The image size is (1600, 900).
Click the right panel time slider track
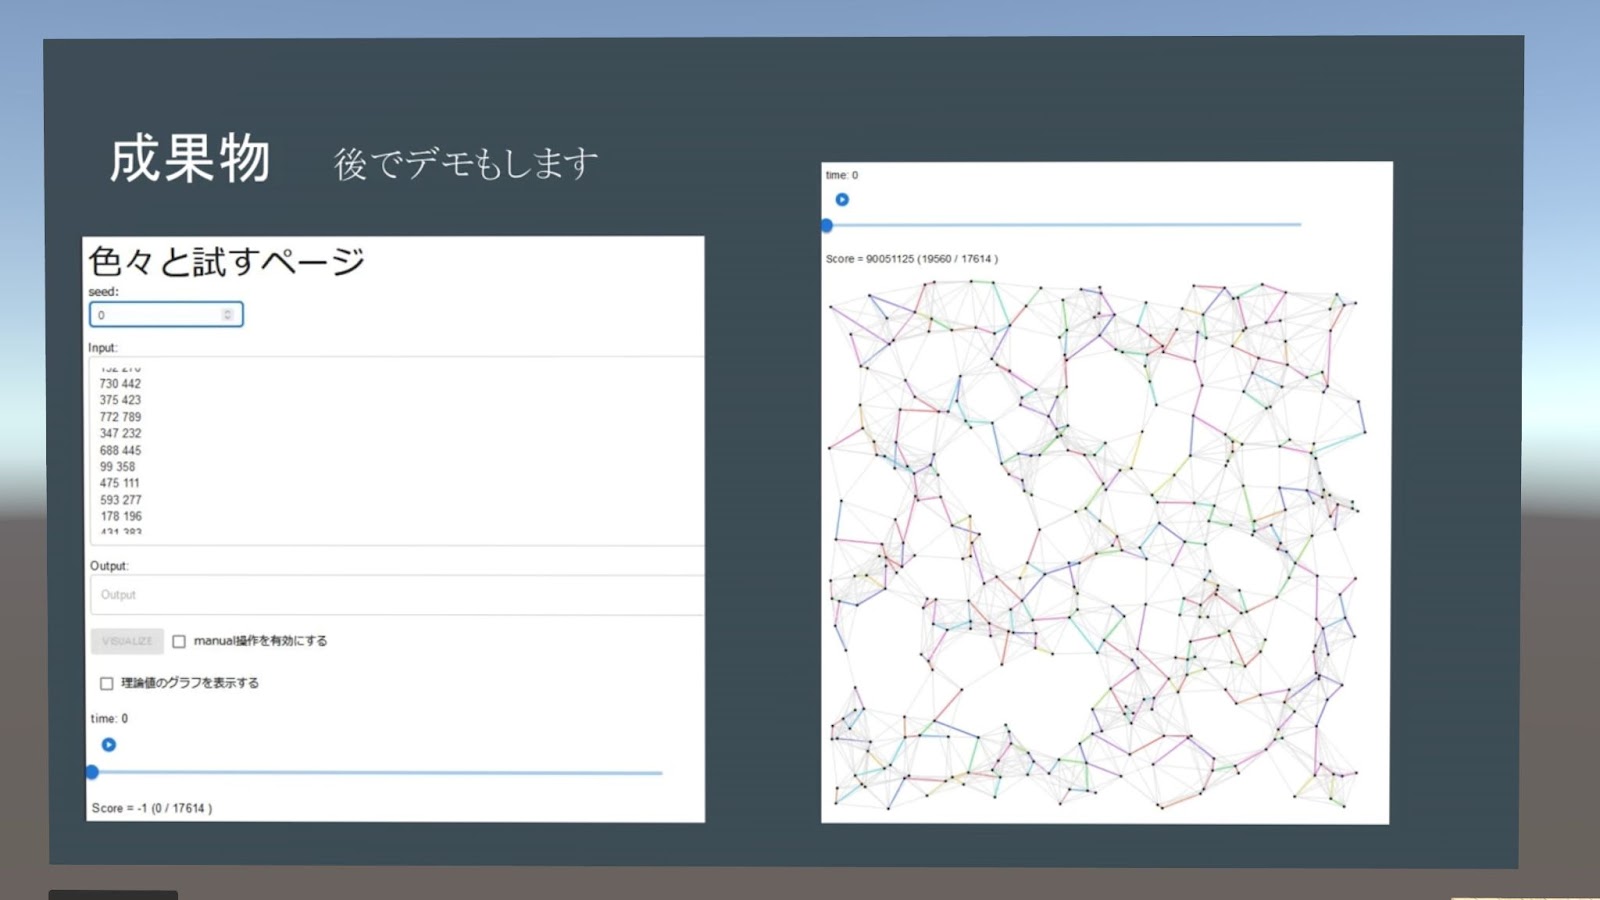click(x=1064, y=225)
